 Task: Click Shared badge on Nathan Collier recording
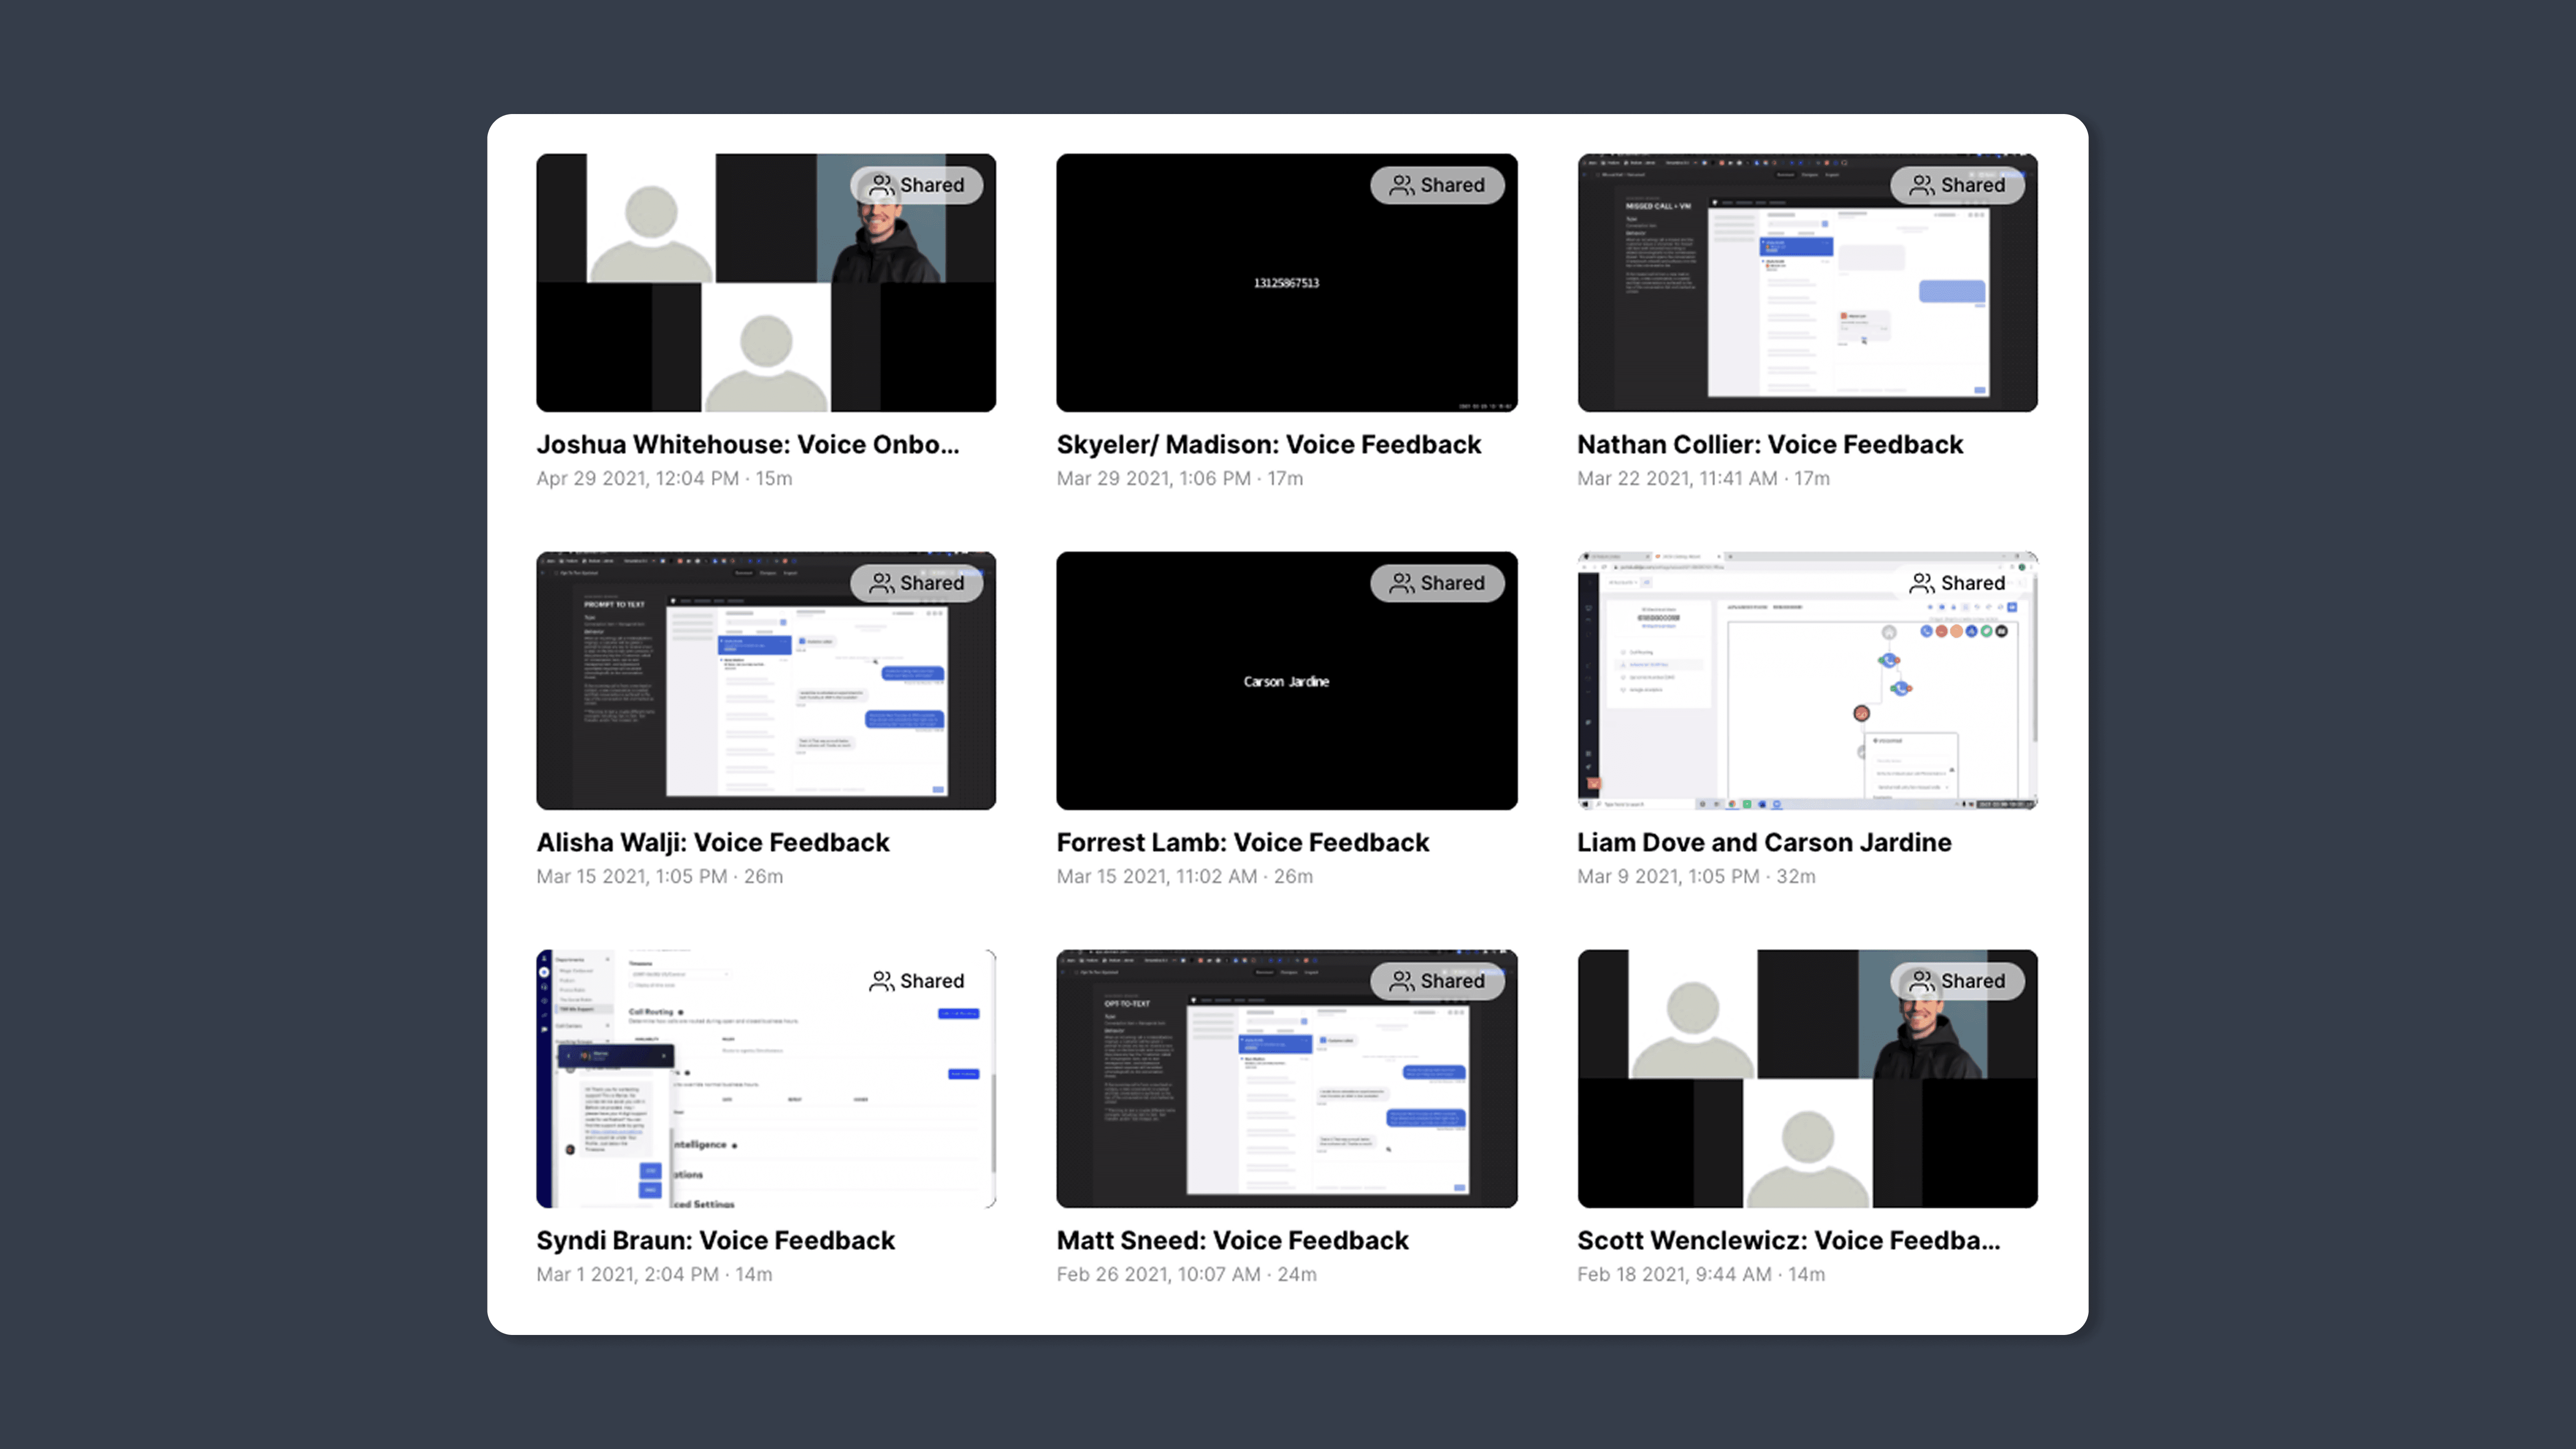(1956, 185)
